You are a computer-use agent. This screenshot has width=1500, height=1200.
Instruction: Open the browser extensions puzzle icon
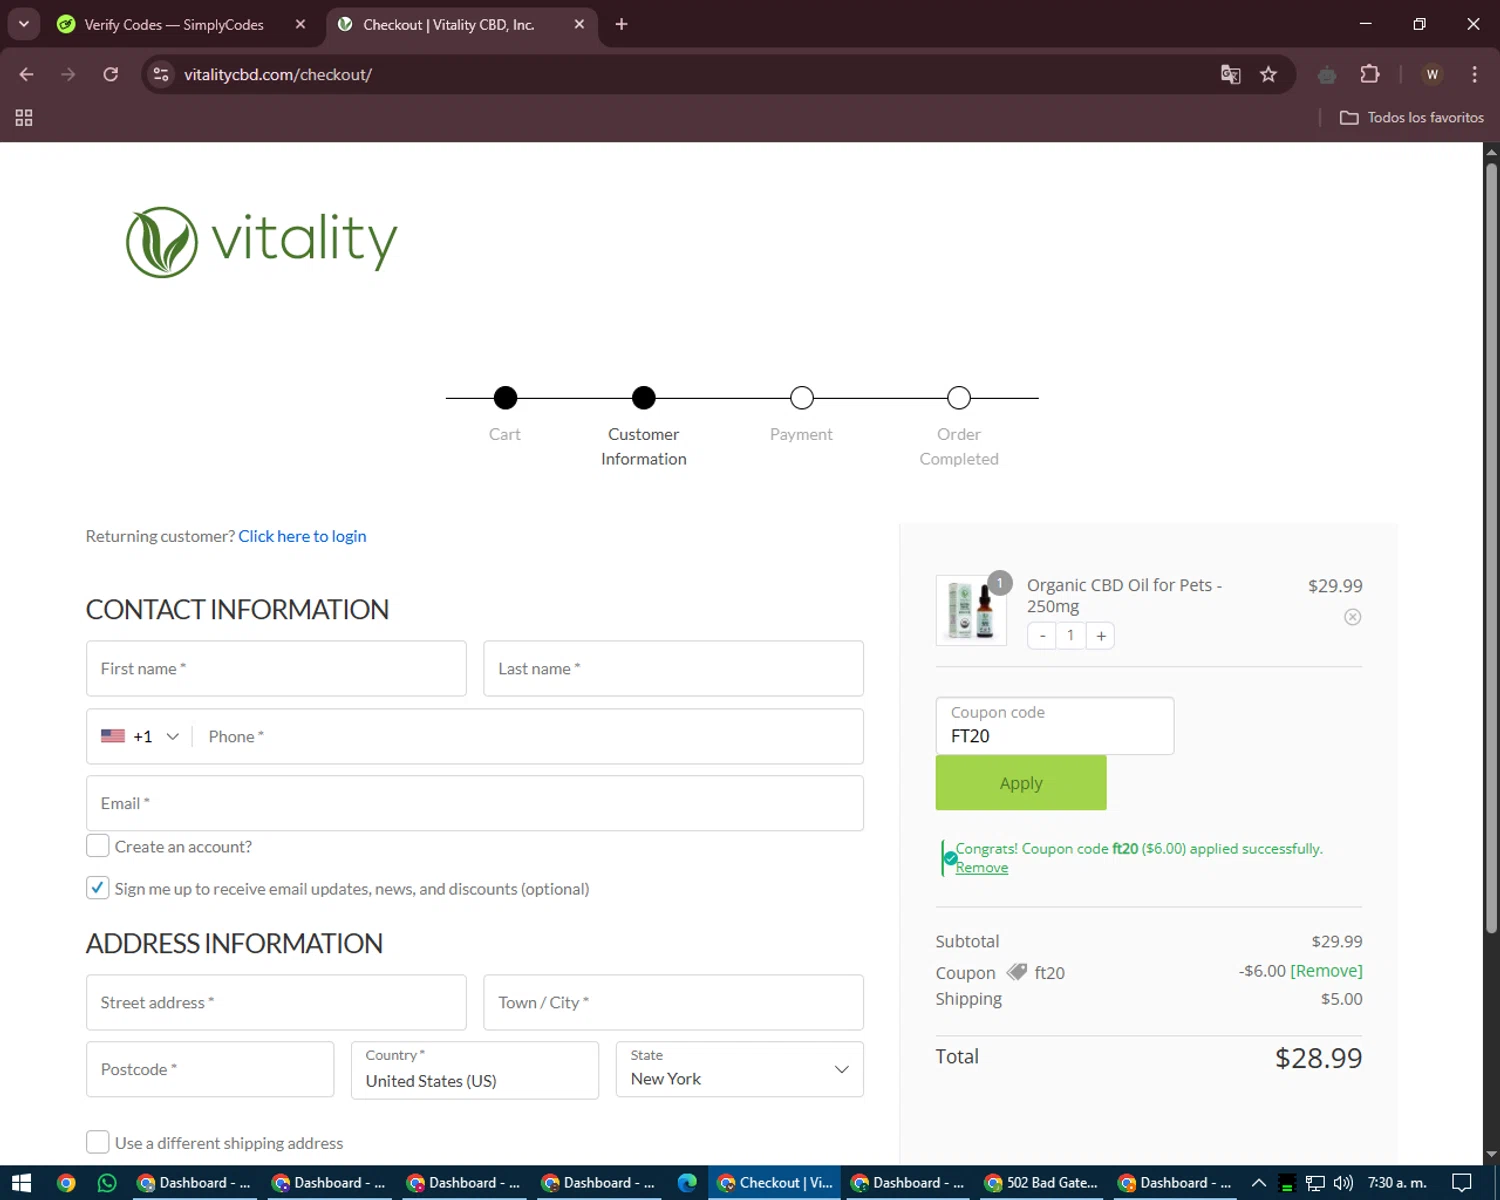pos(1370,74)
